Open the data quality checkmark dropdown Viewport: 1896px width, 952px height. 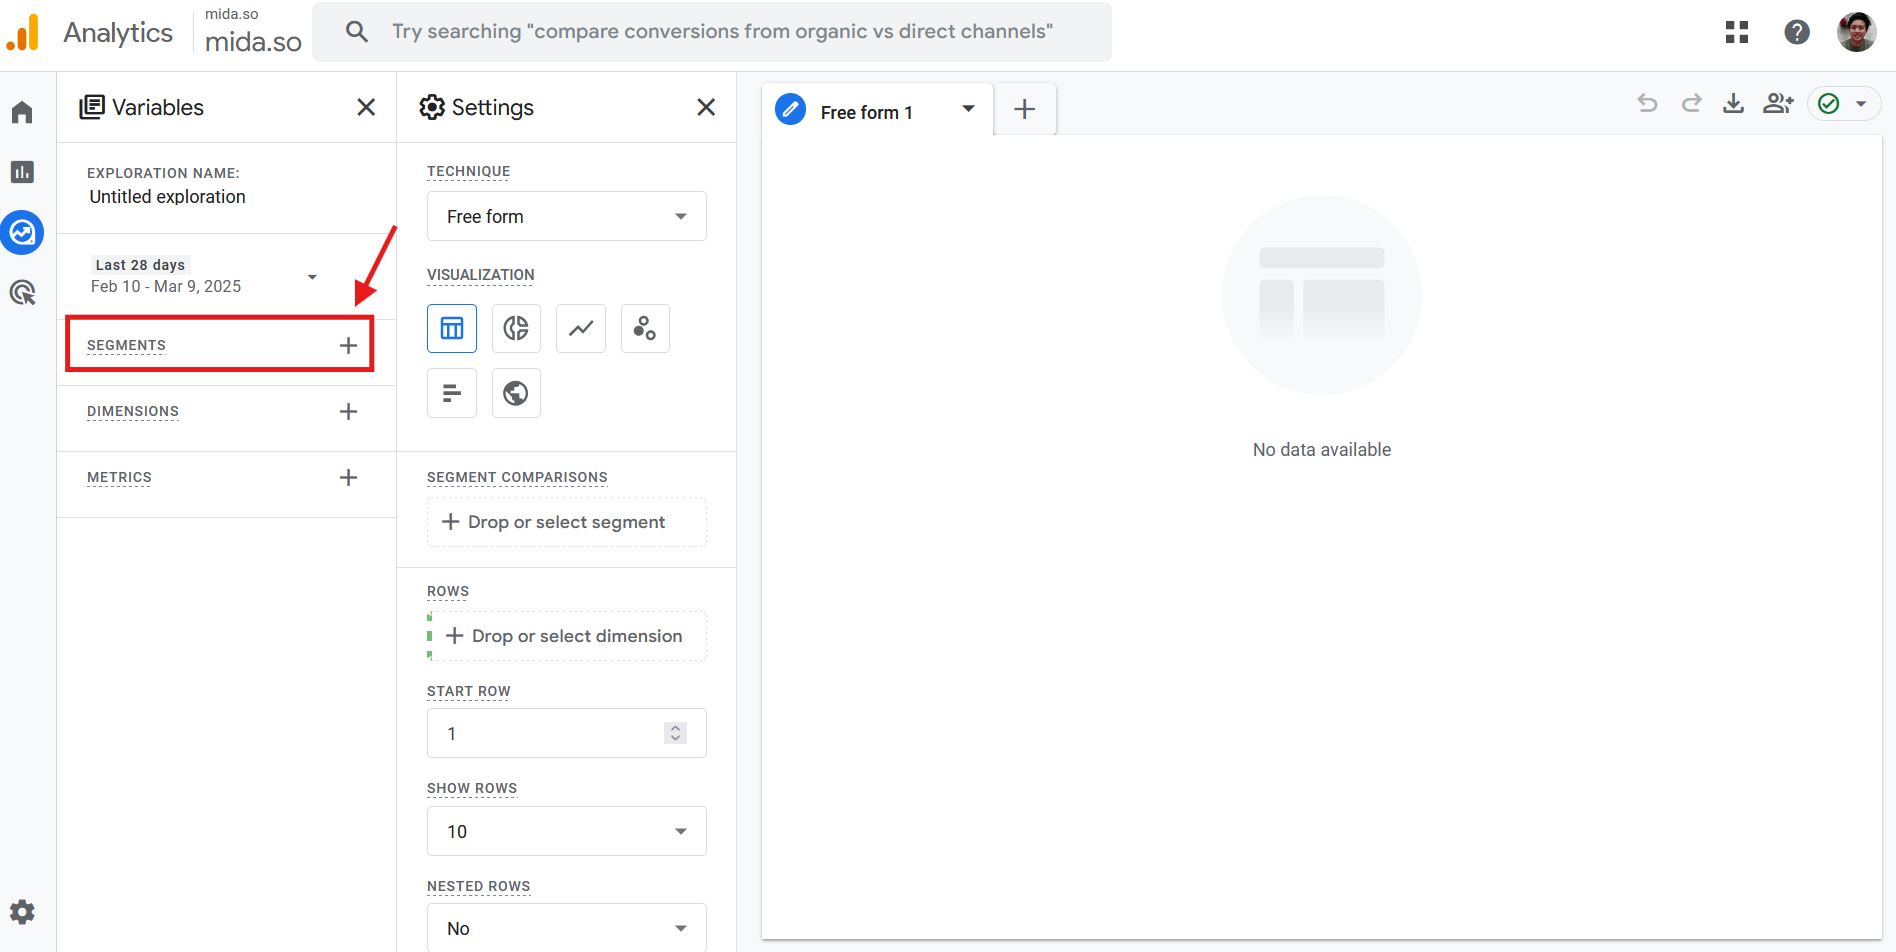(x=1844, y=104)
